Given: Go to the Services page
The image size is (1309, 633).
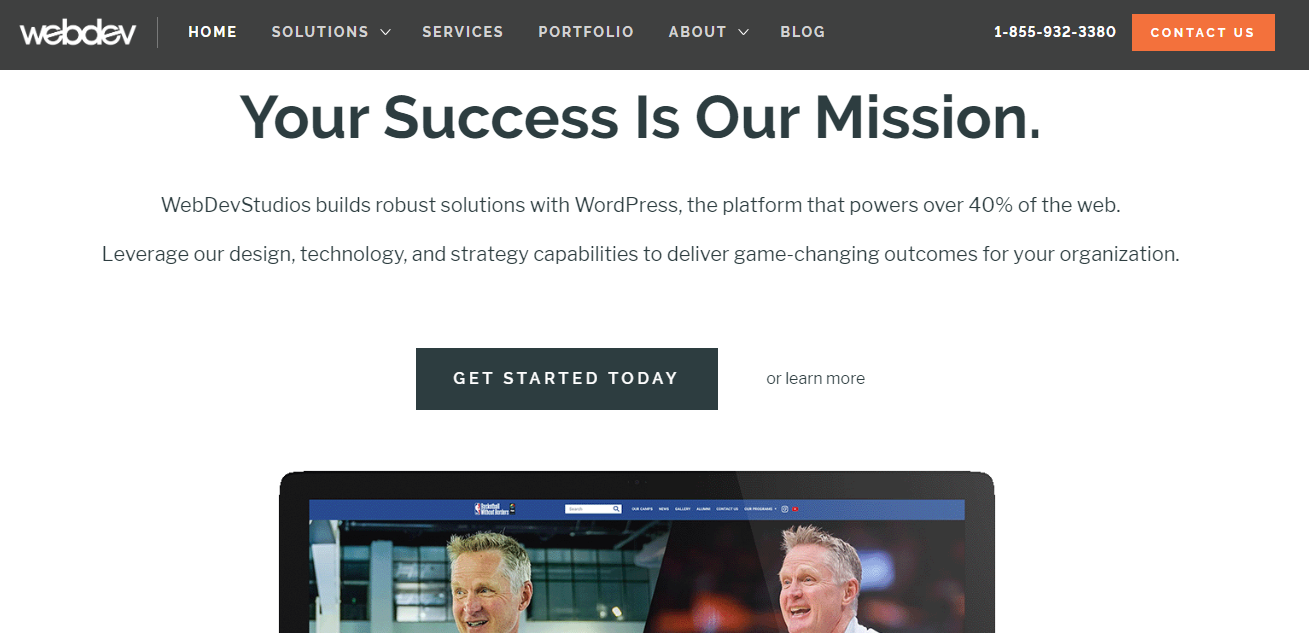Looking at the screenshot, I should point(463,32).
